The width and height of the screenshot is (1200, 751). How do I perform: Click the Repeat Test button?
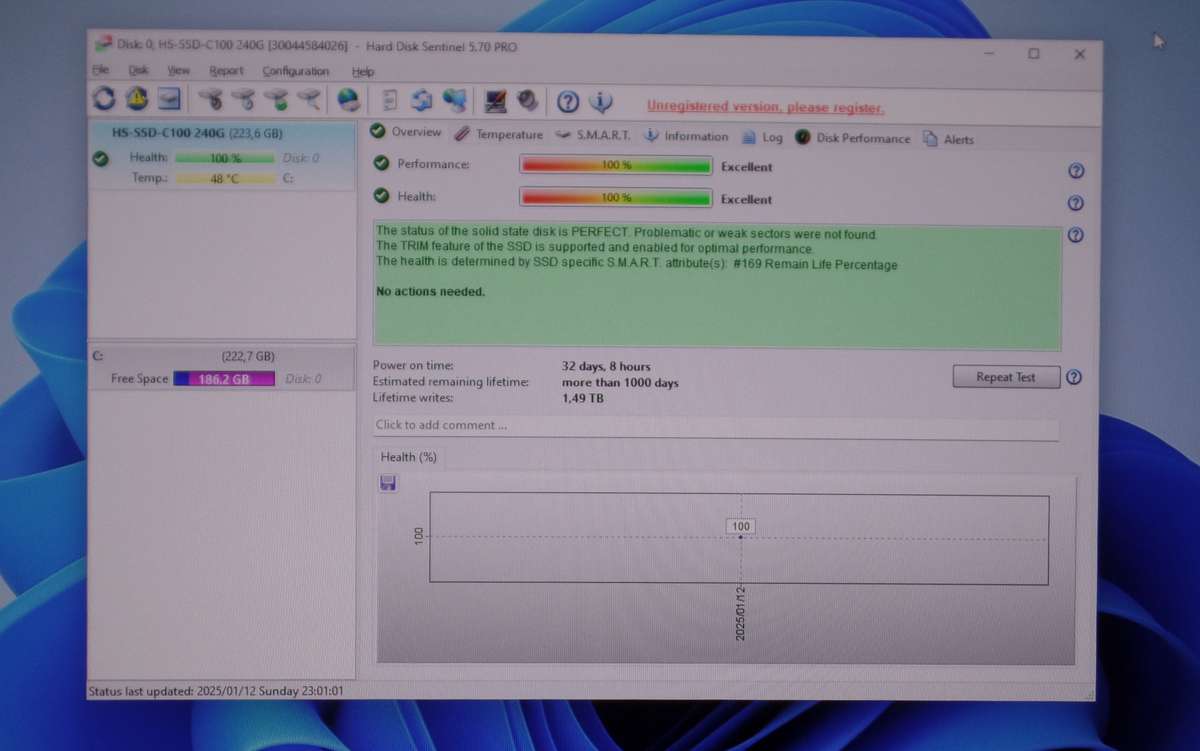click(x=1005, y=376)
